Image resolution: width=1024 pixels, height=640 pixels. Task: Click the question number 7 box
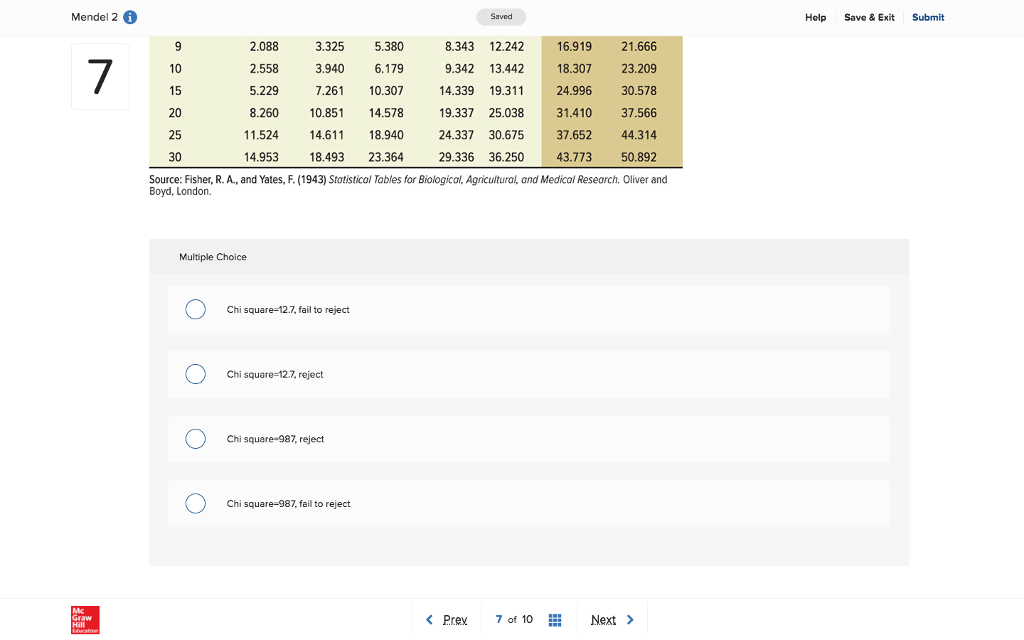point(100,76)
